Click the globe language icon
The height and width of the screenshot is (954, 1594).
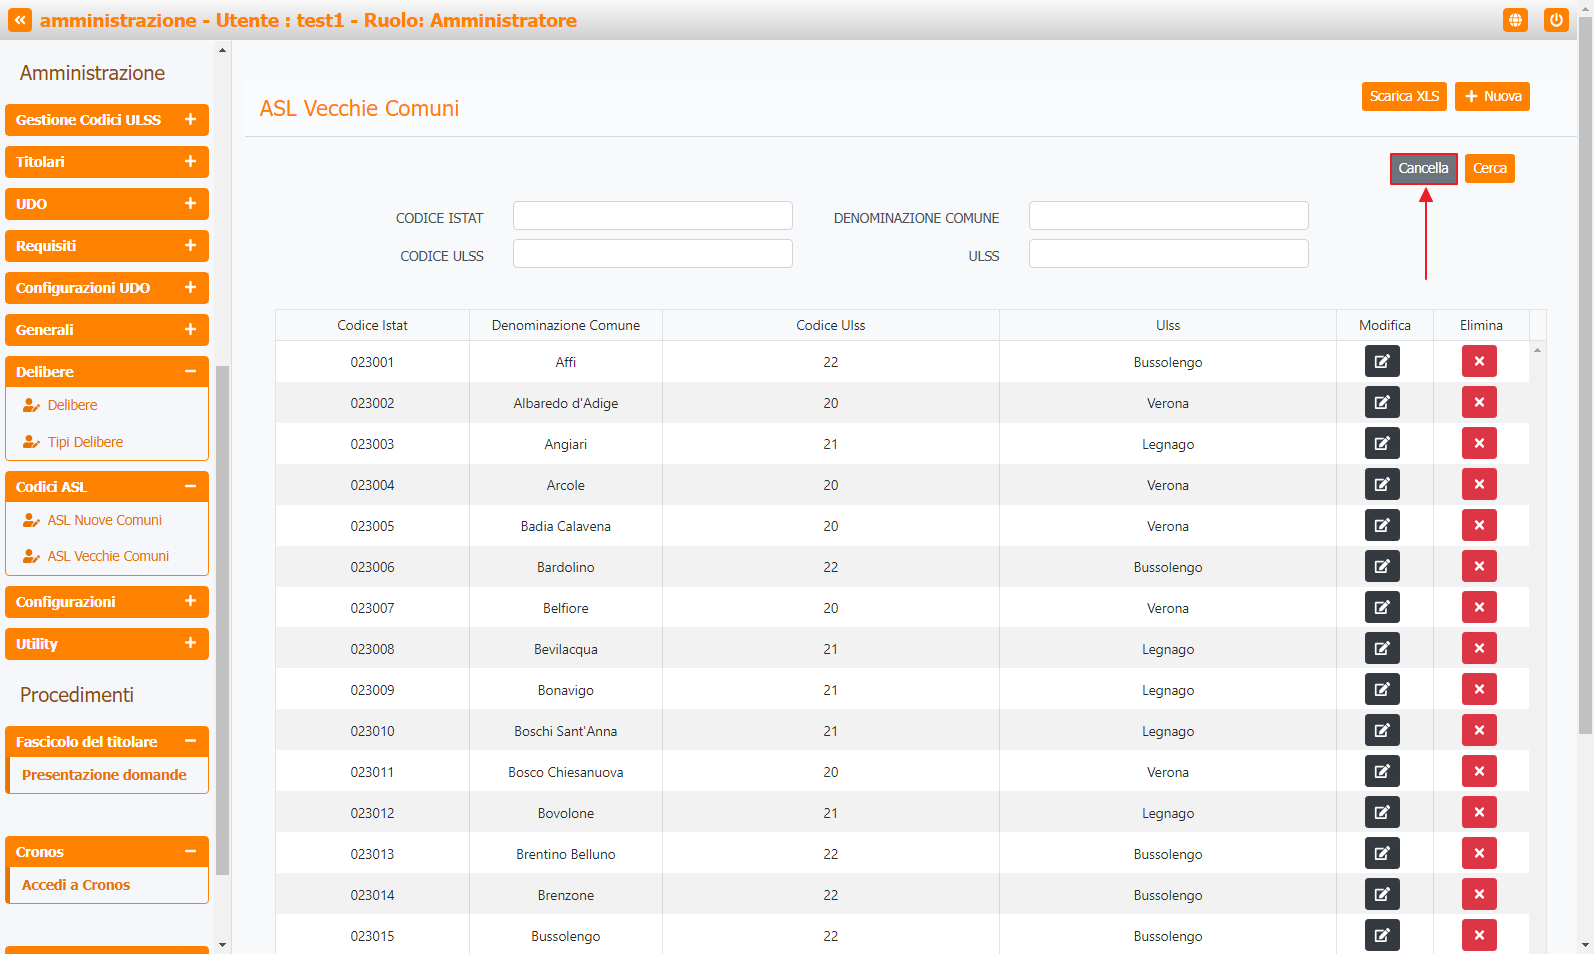[1515, 20]
